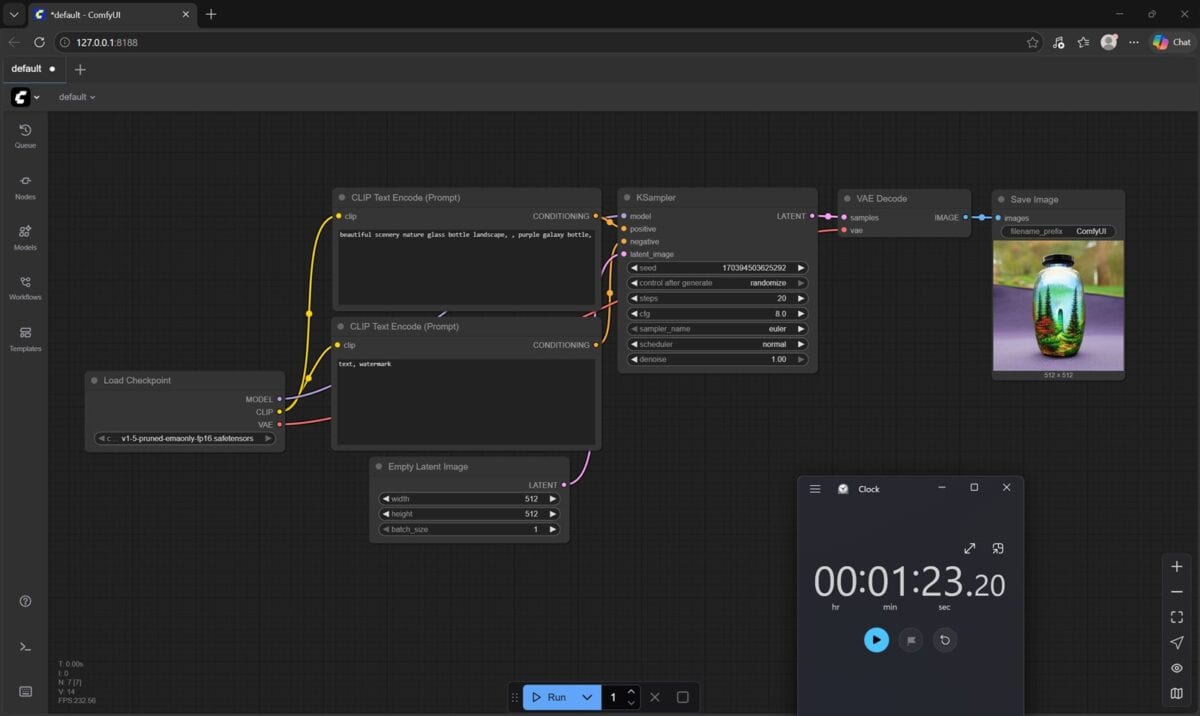Toggle the bottom console panel icon
The width and height of the screenshot is (1200, 716).
pos(25,647)
